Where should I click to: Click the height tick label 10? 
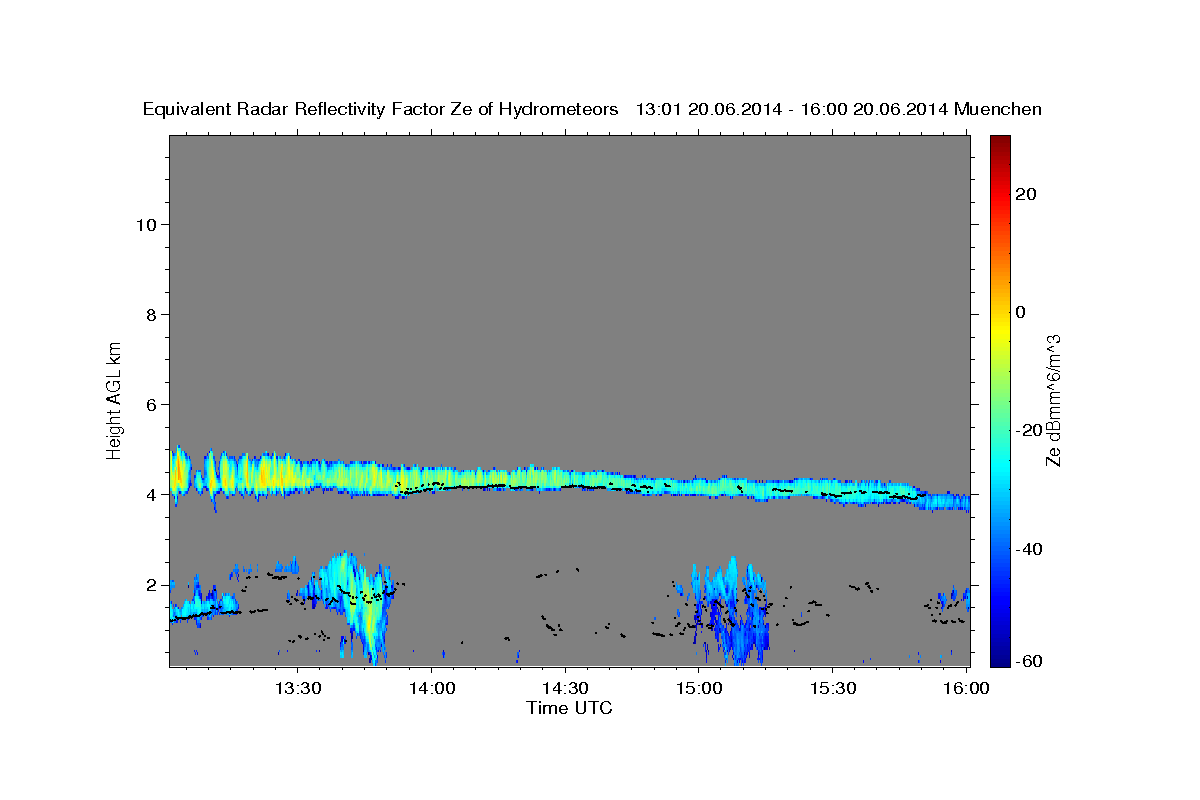[x=147, y=224]
